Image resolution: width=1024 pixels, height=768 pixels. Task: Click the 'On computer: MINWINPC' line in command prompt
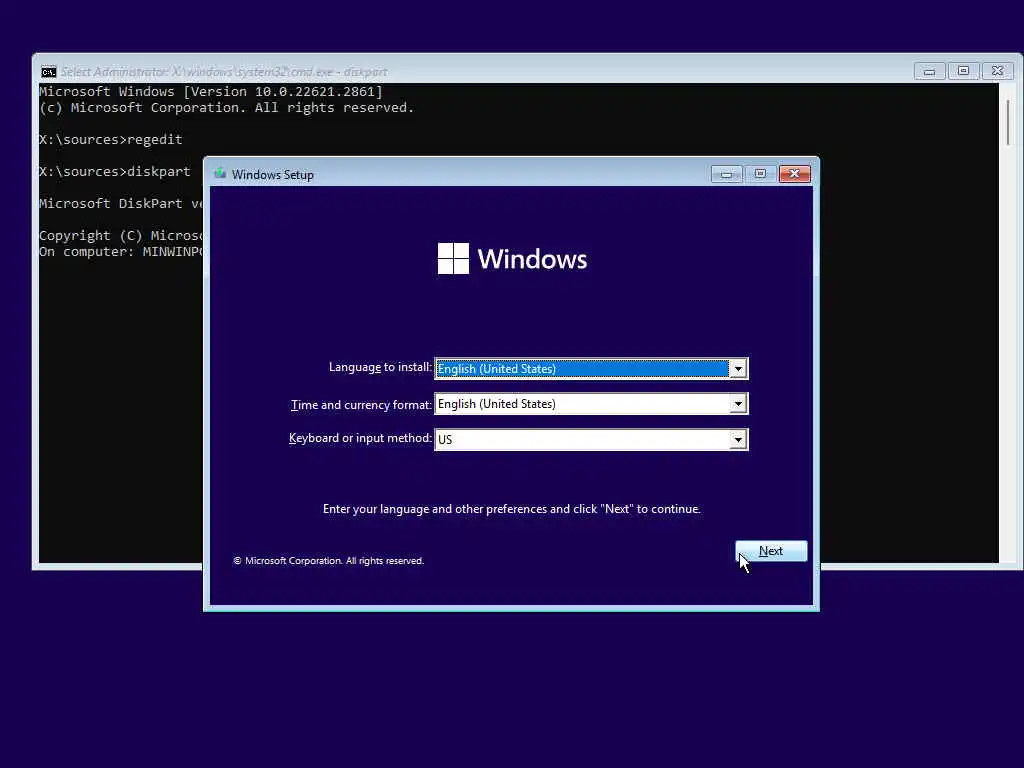coord(121,252)
